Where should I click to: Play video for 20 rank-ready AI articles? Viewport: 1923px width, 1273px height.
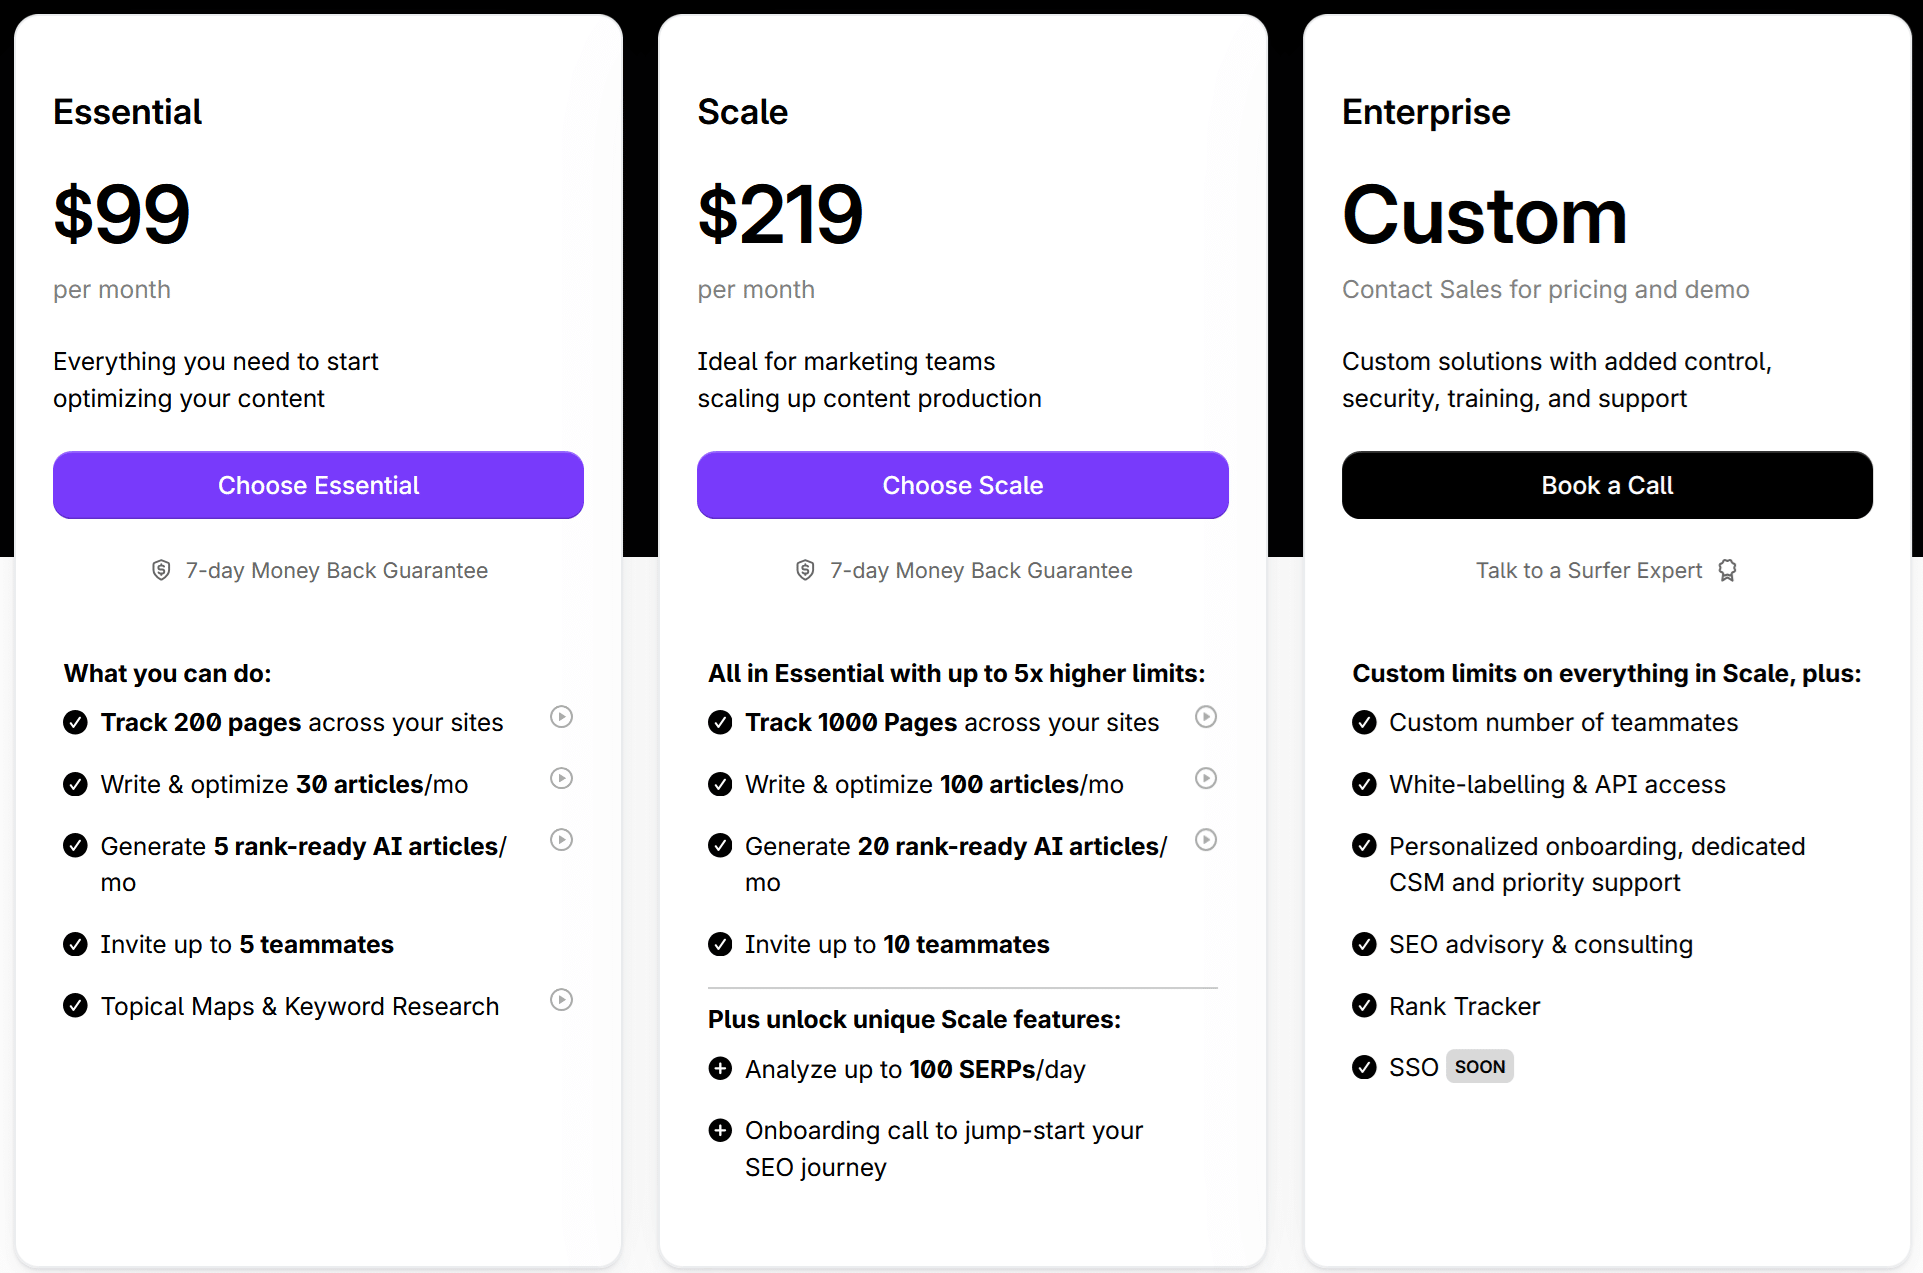coord(1206,840)
